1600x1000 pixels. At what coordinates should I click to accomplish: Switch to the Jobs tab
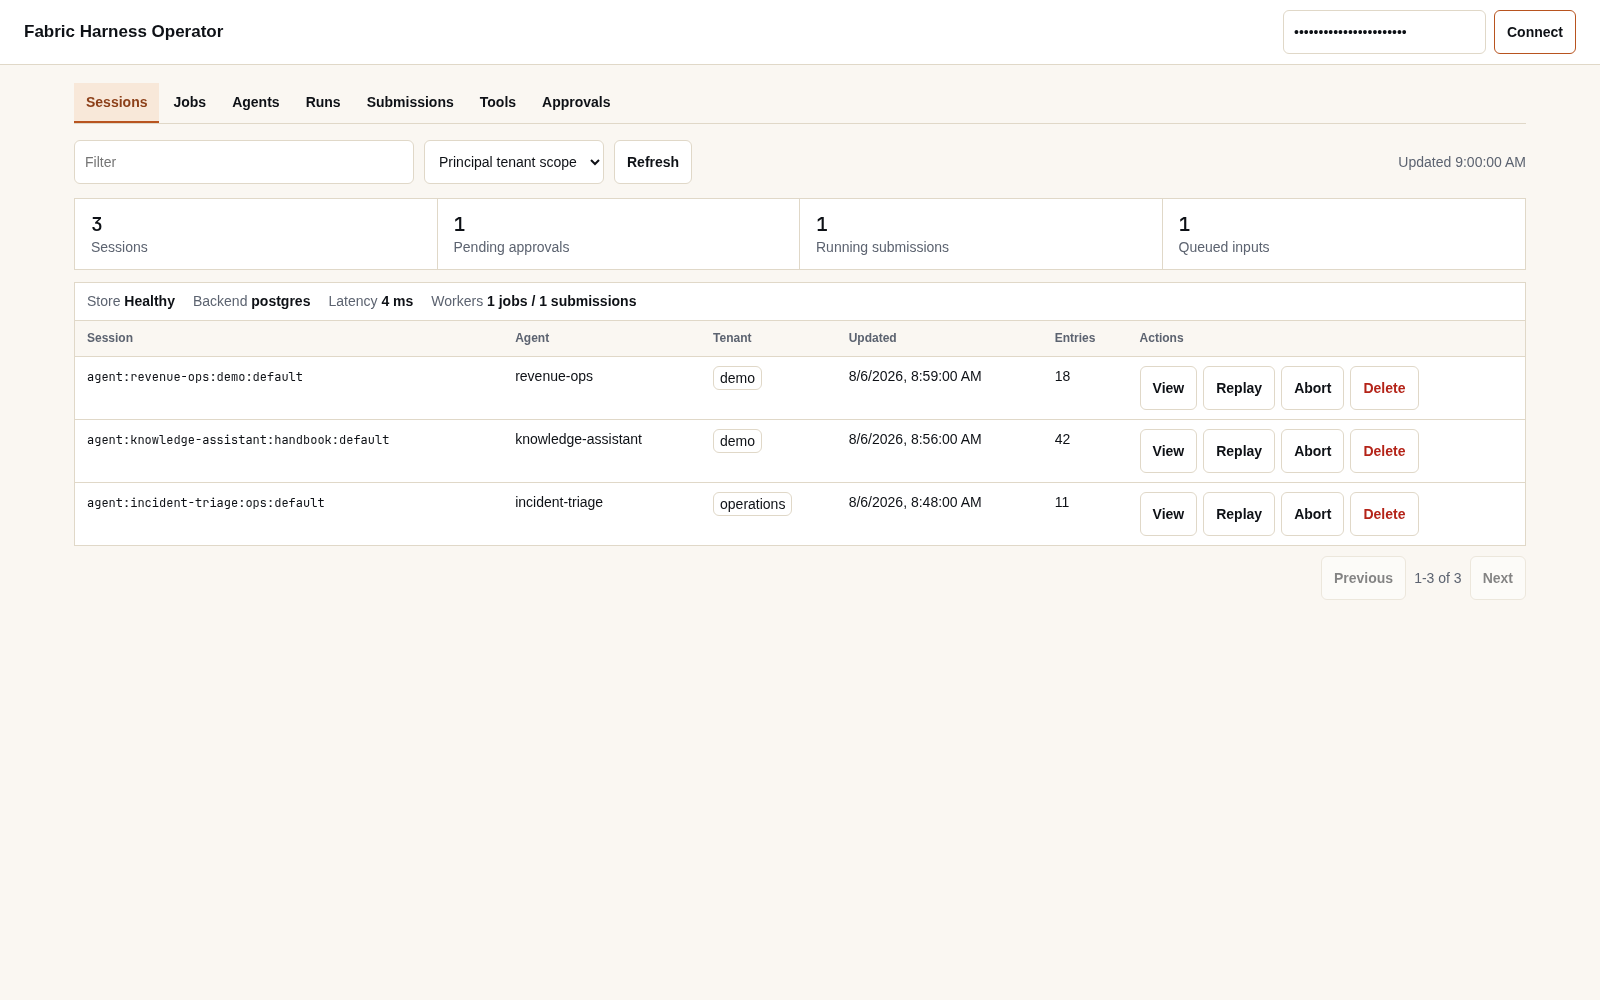click(x=189, y=102)
